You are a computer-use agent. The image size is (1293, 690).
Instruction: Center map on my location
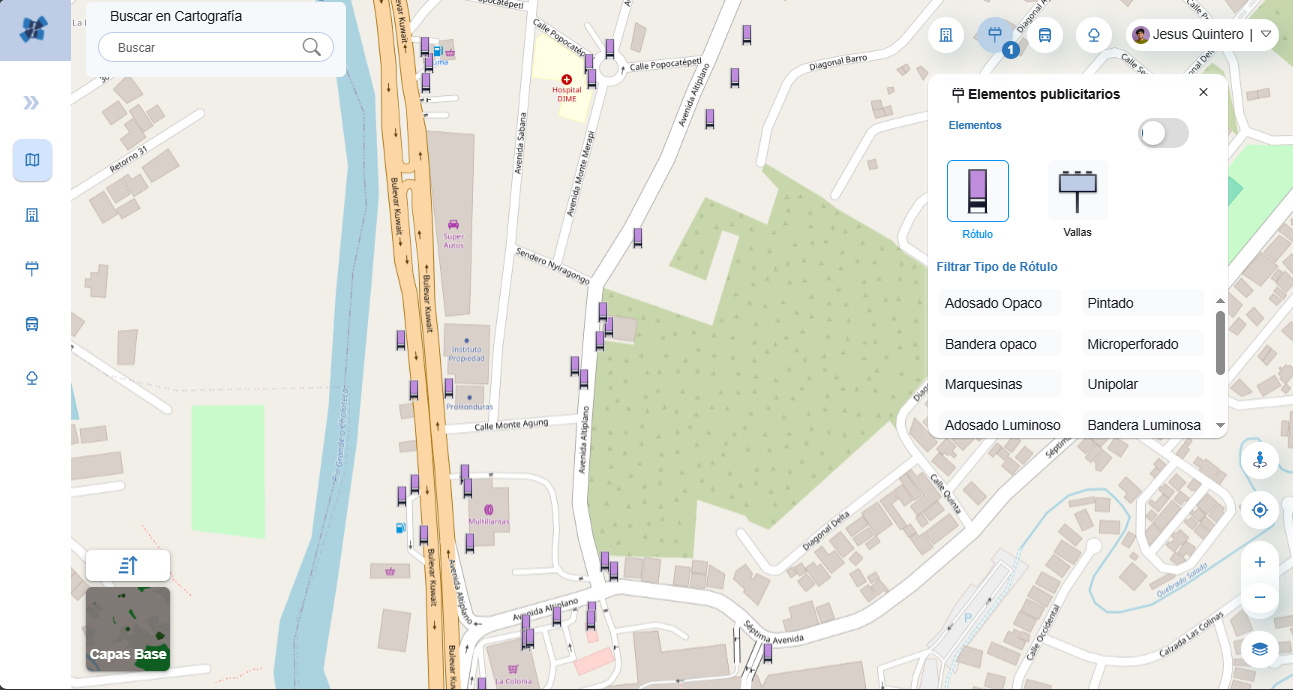tap(1259, 511)
